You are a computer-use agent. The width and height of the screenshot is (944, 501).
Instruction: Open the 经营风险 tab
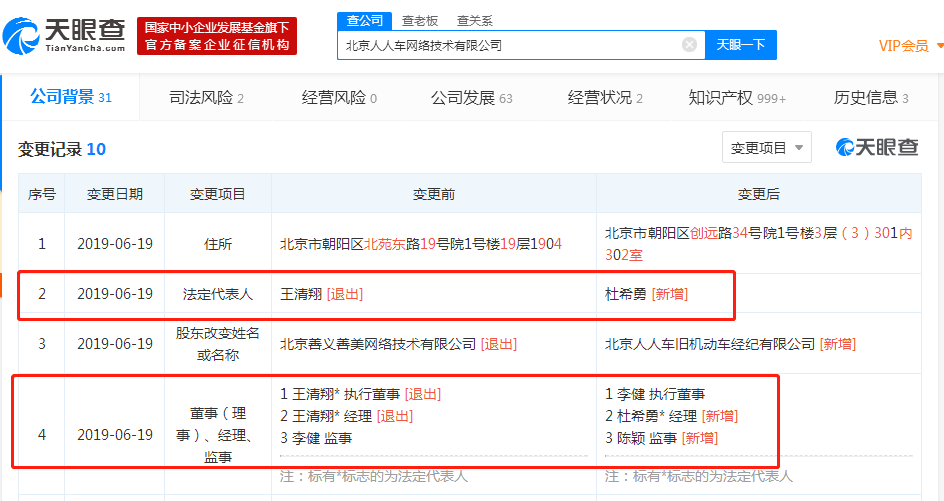[x=339, y=98]
